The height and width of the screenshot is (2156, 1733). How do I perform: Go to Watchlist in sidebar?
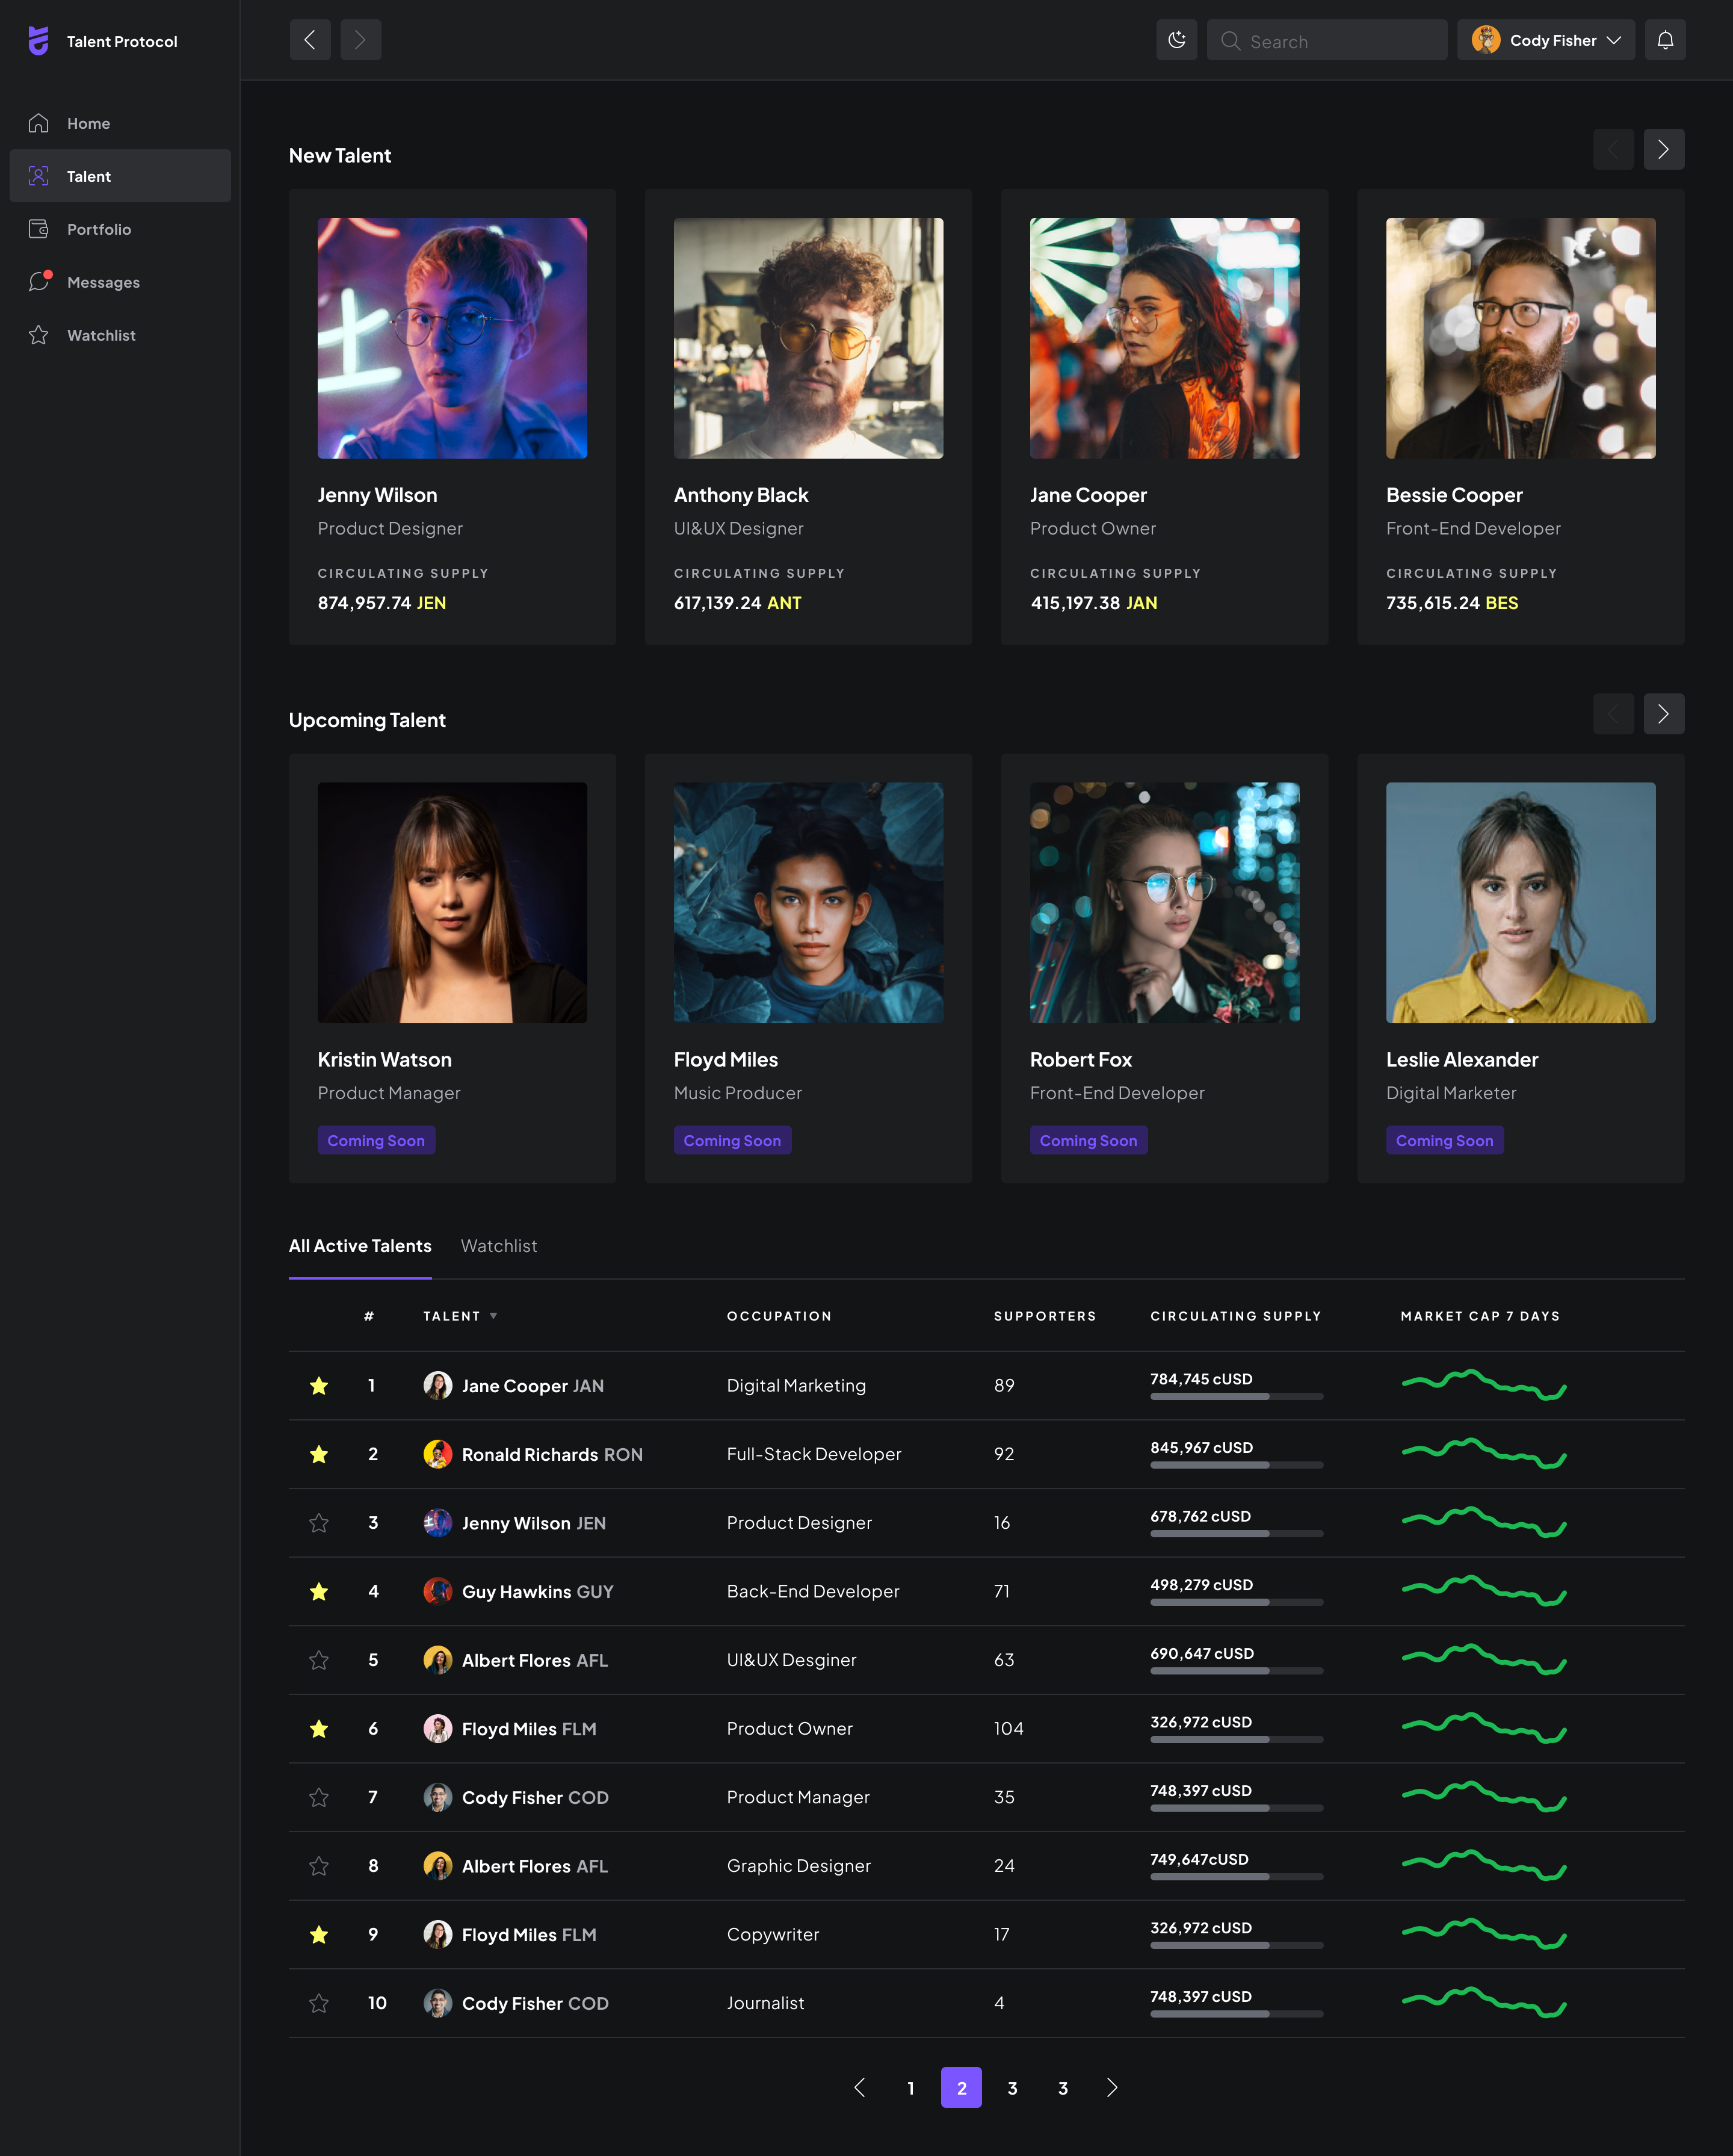(101, 335)
